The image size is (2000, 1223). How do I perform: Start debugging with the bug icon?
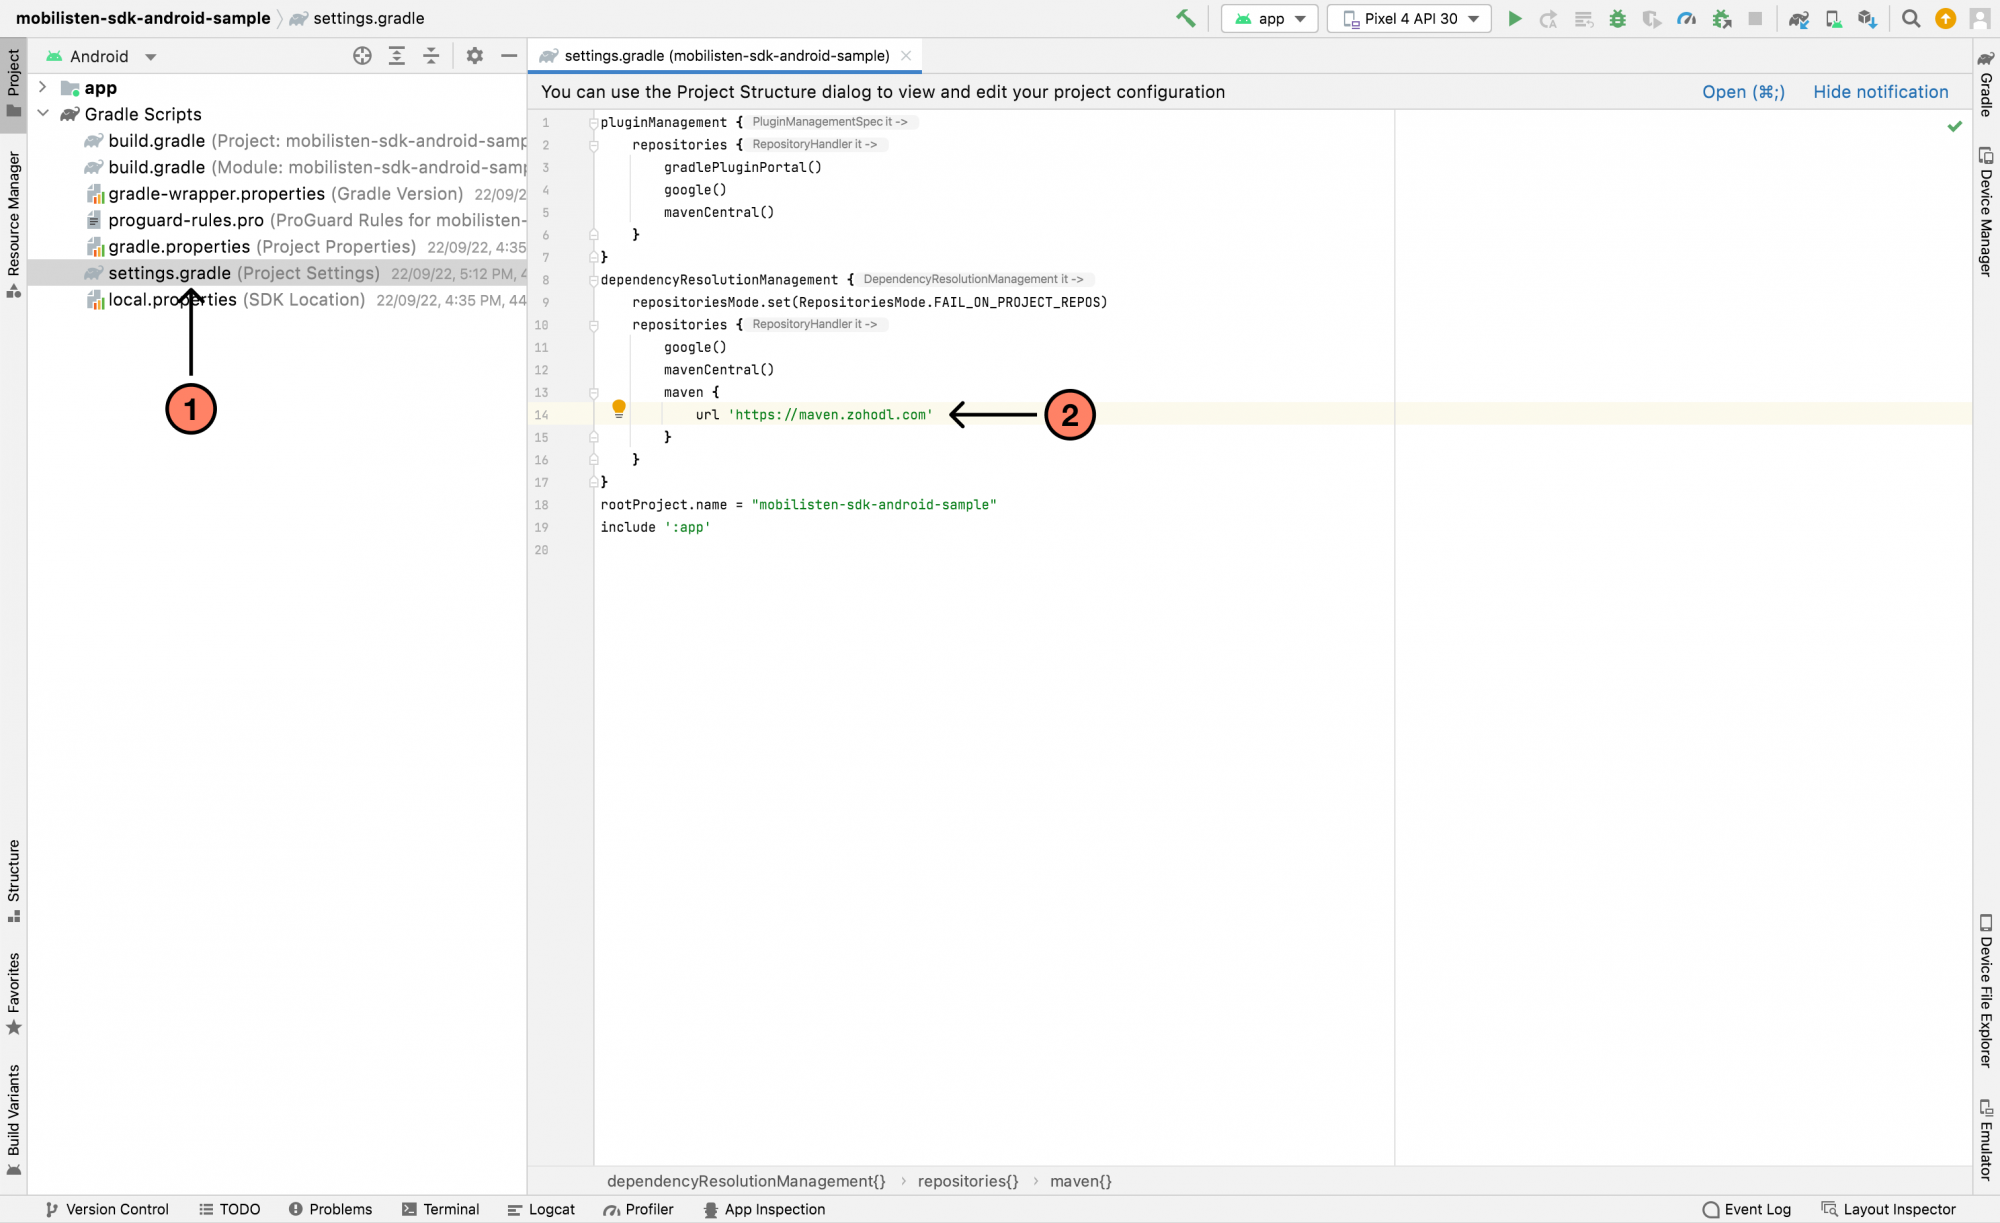pyautogui.click(x=1617, y=18)
